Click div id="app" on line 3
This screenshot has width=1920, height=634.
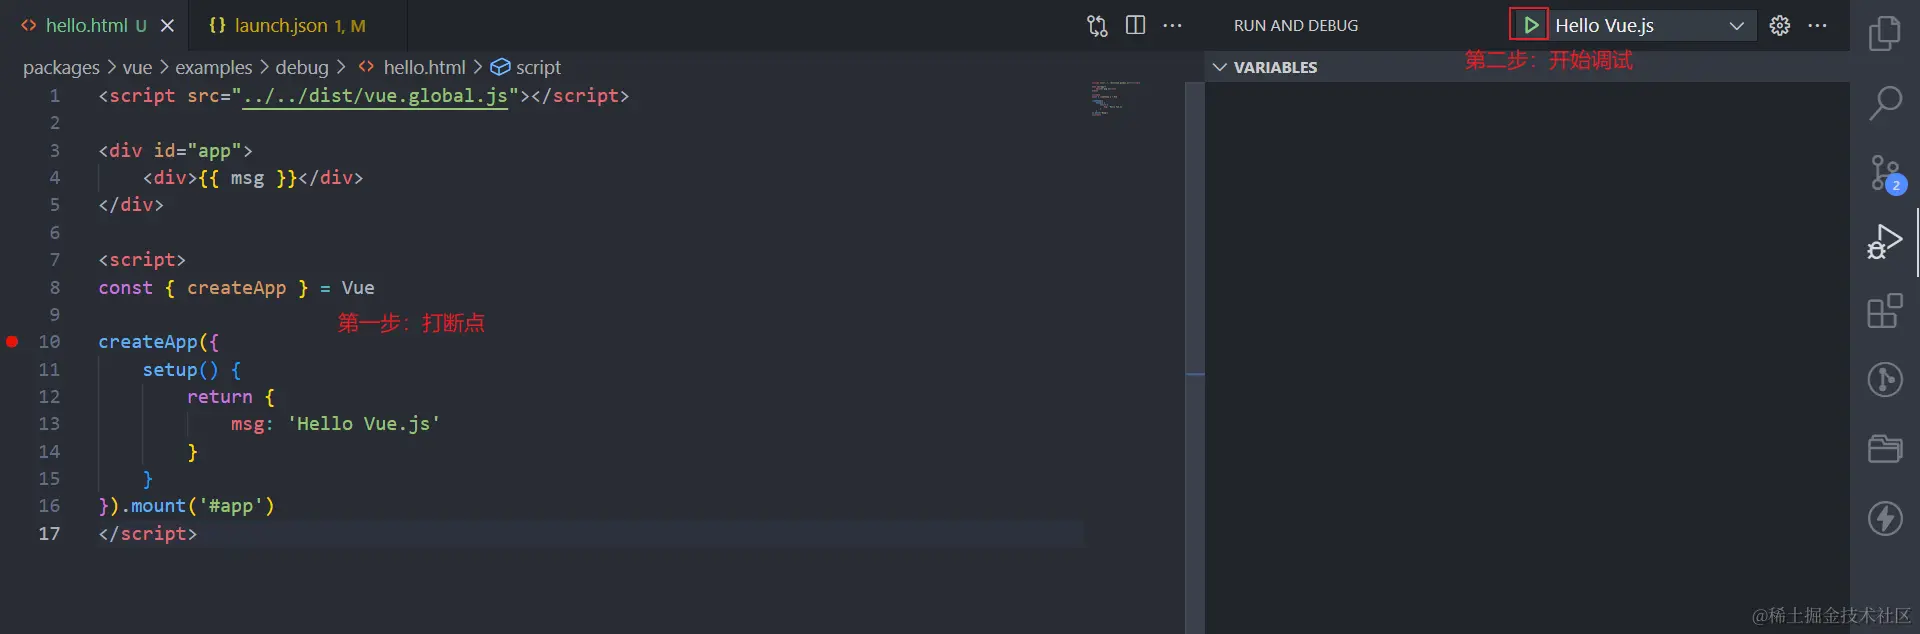[175, 151]
